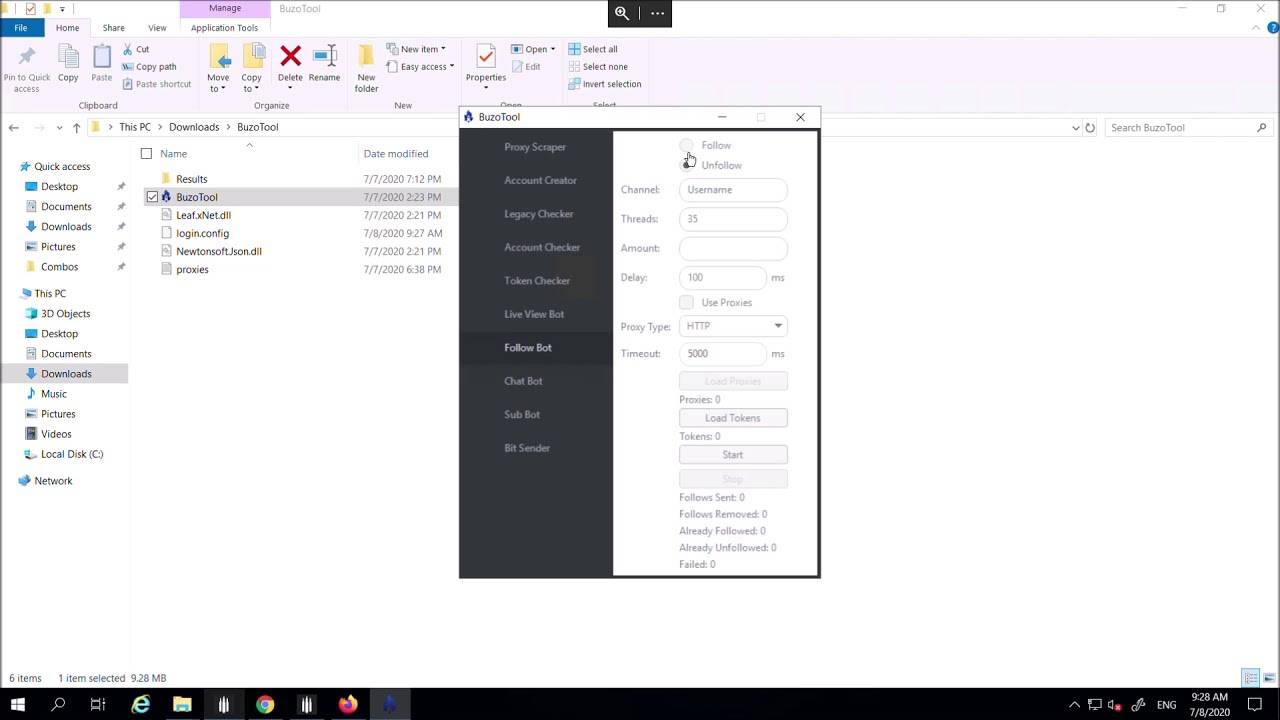
Task: Switch to the Share ribbon tab
Action: pos(113,28)
